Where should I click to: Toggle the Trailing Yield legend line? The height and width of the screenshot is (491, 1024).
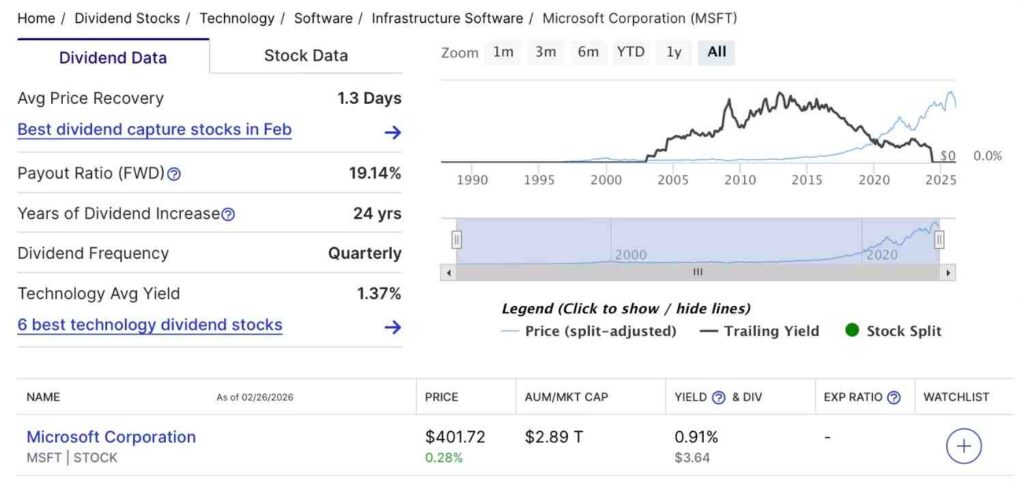coord(759,331)
